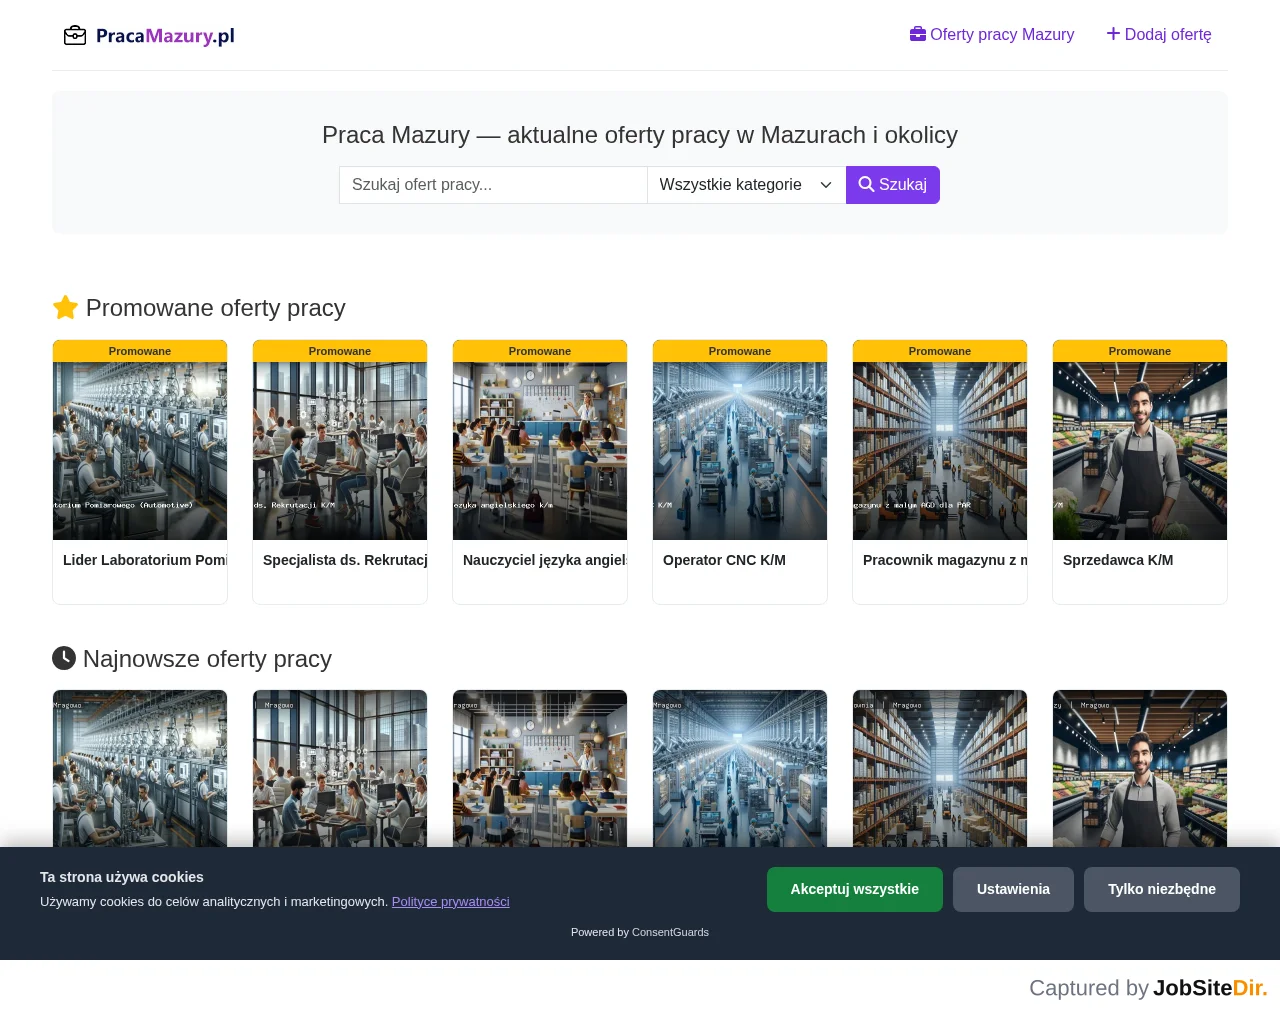Open promoted Specjalista ds. Rekrutacji thumbnail
Viewport: 1280px width, 1018px height.
[x=340, y=451]
